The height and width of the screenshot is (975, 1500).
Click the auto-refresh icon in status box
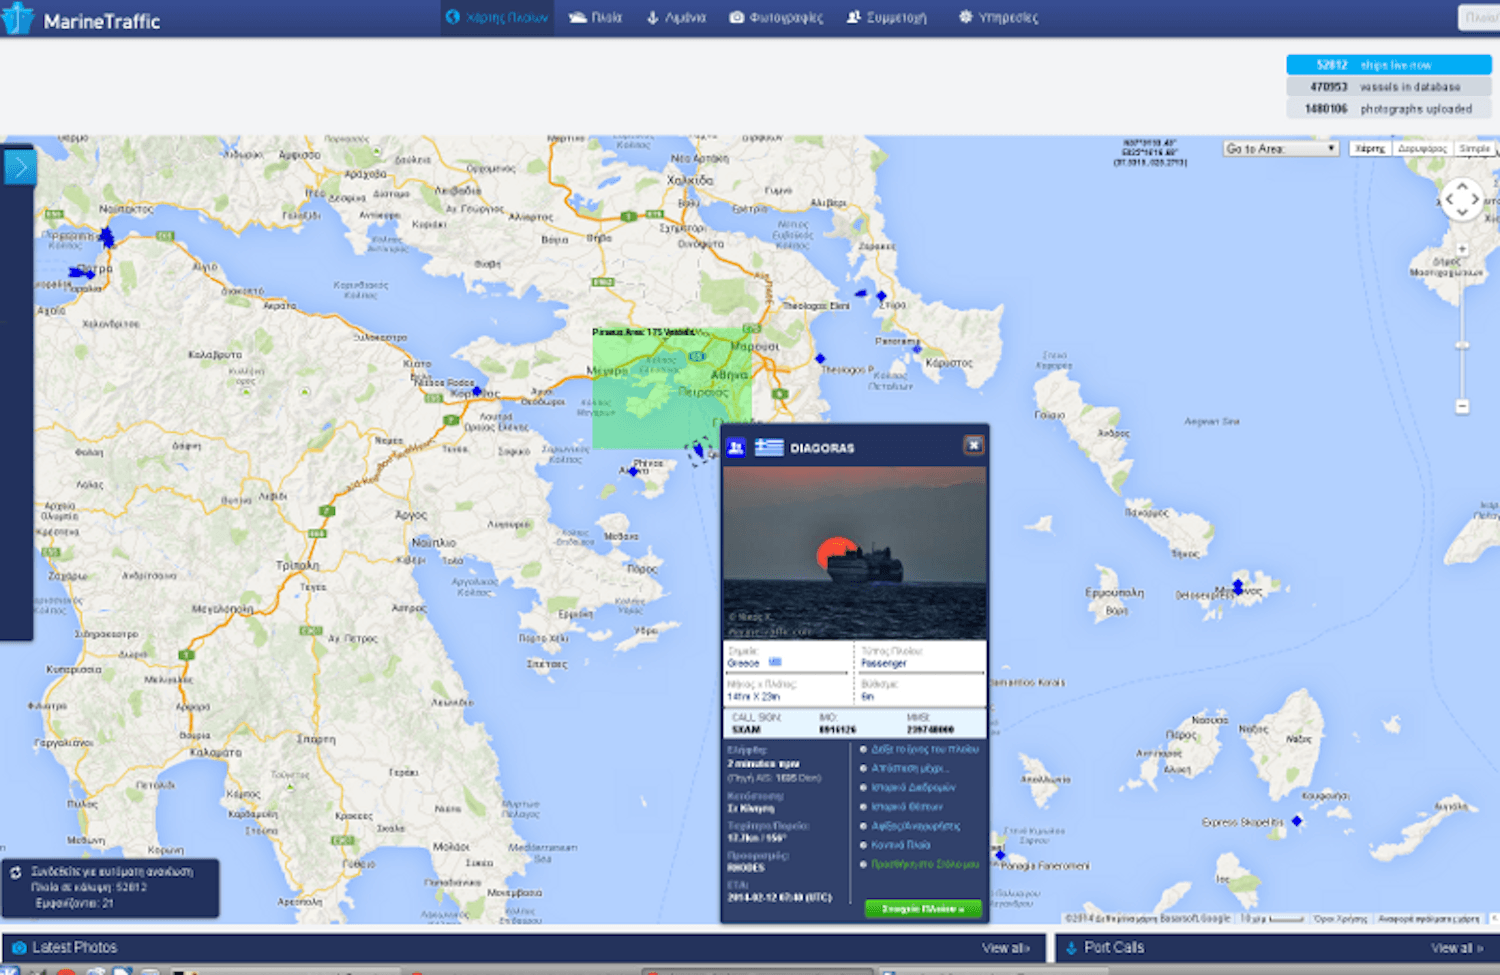point(16,873)
